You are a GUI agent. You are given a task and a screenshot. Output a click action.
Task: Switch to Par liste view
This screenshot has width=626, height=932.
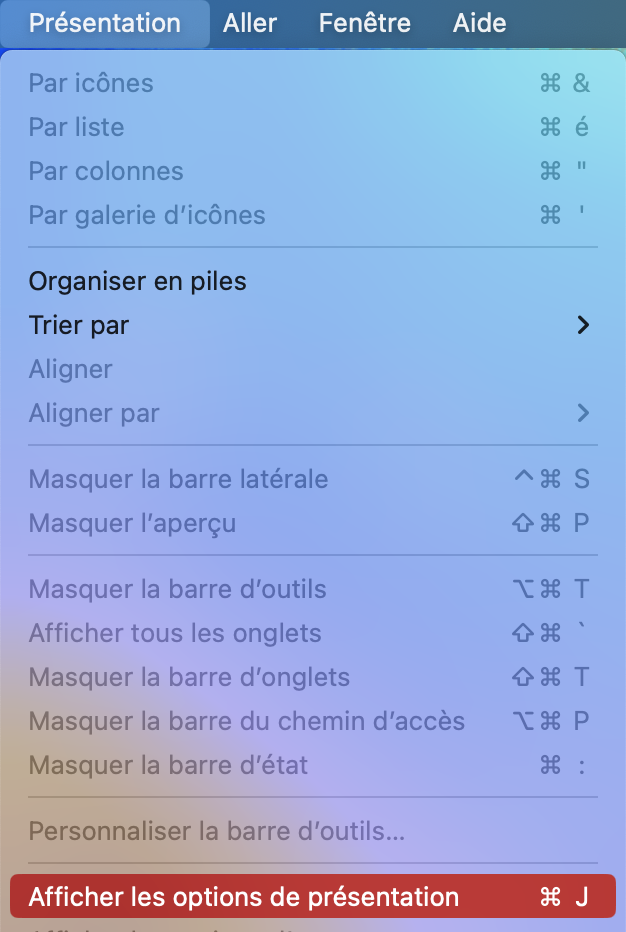tap(77, 127)
